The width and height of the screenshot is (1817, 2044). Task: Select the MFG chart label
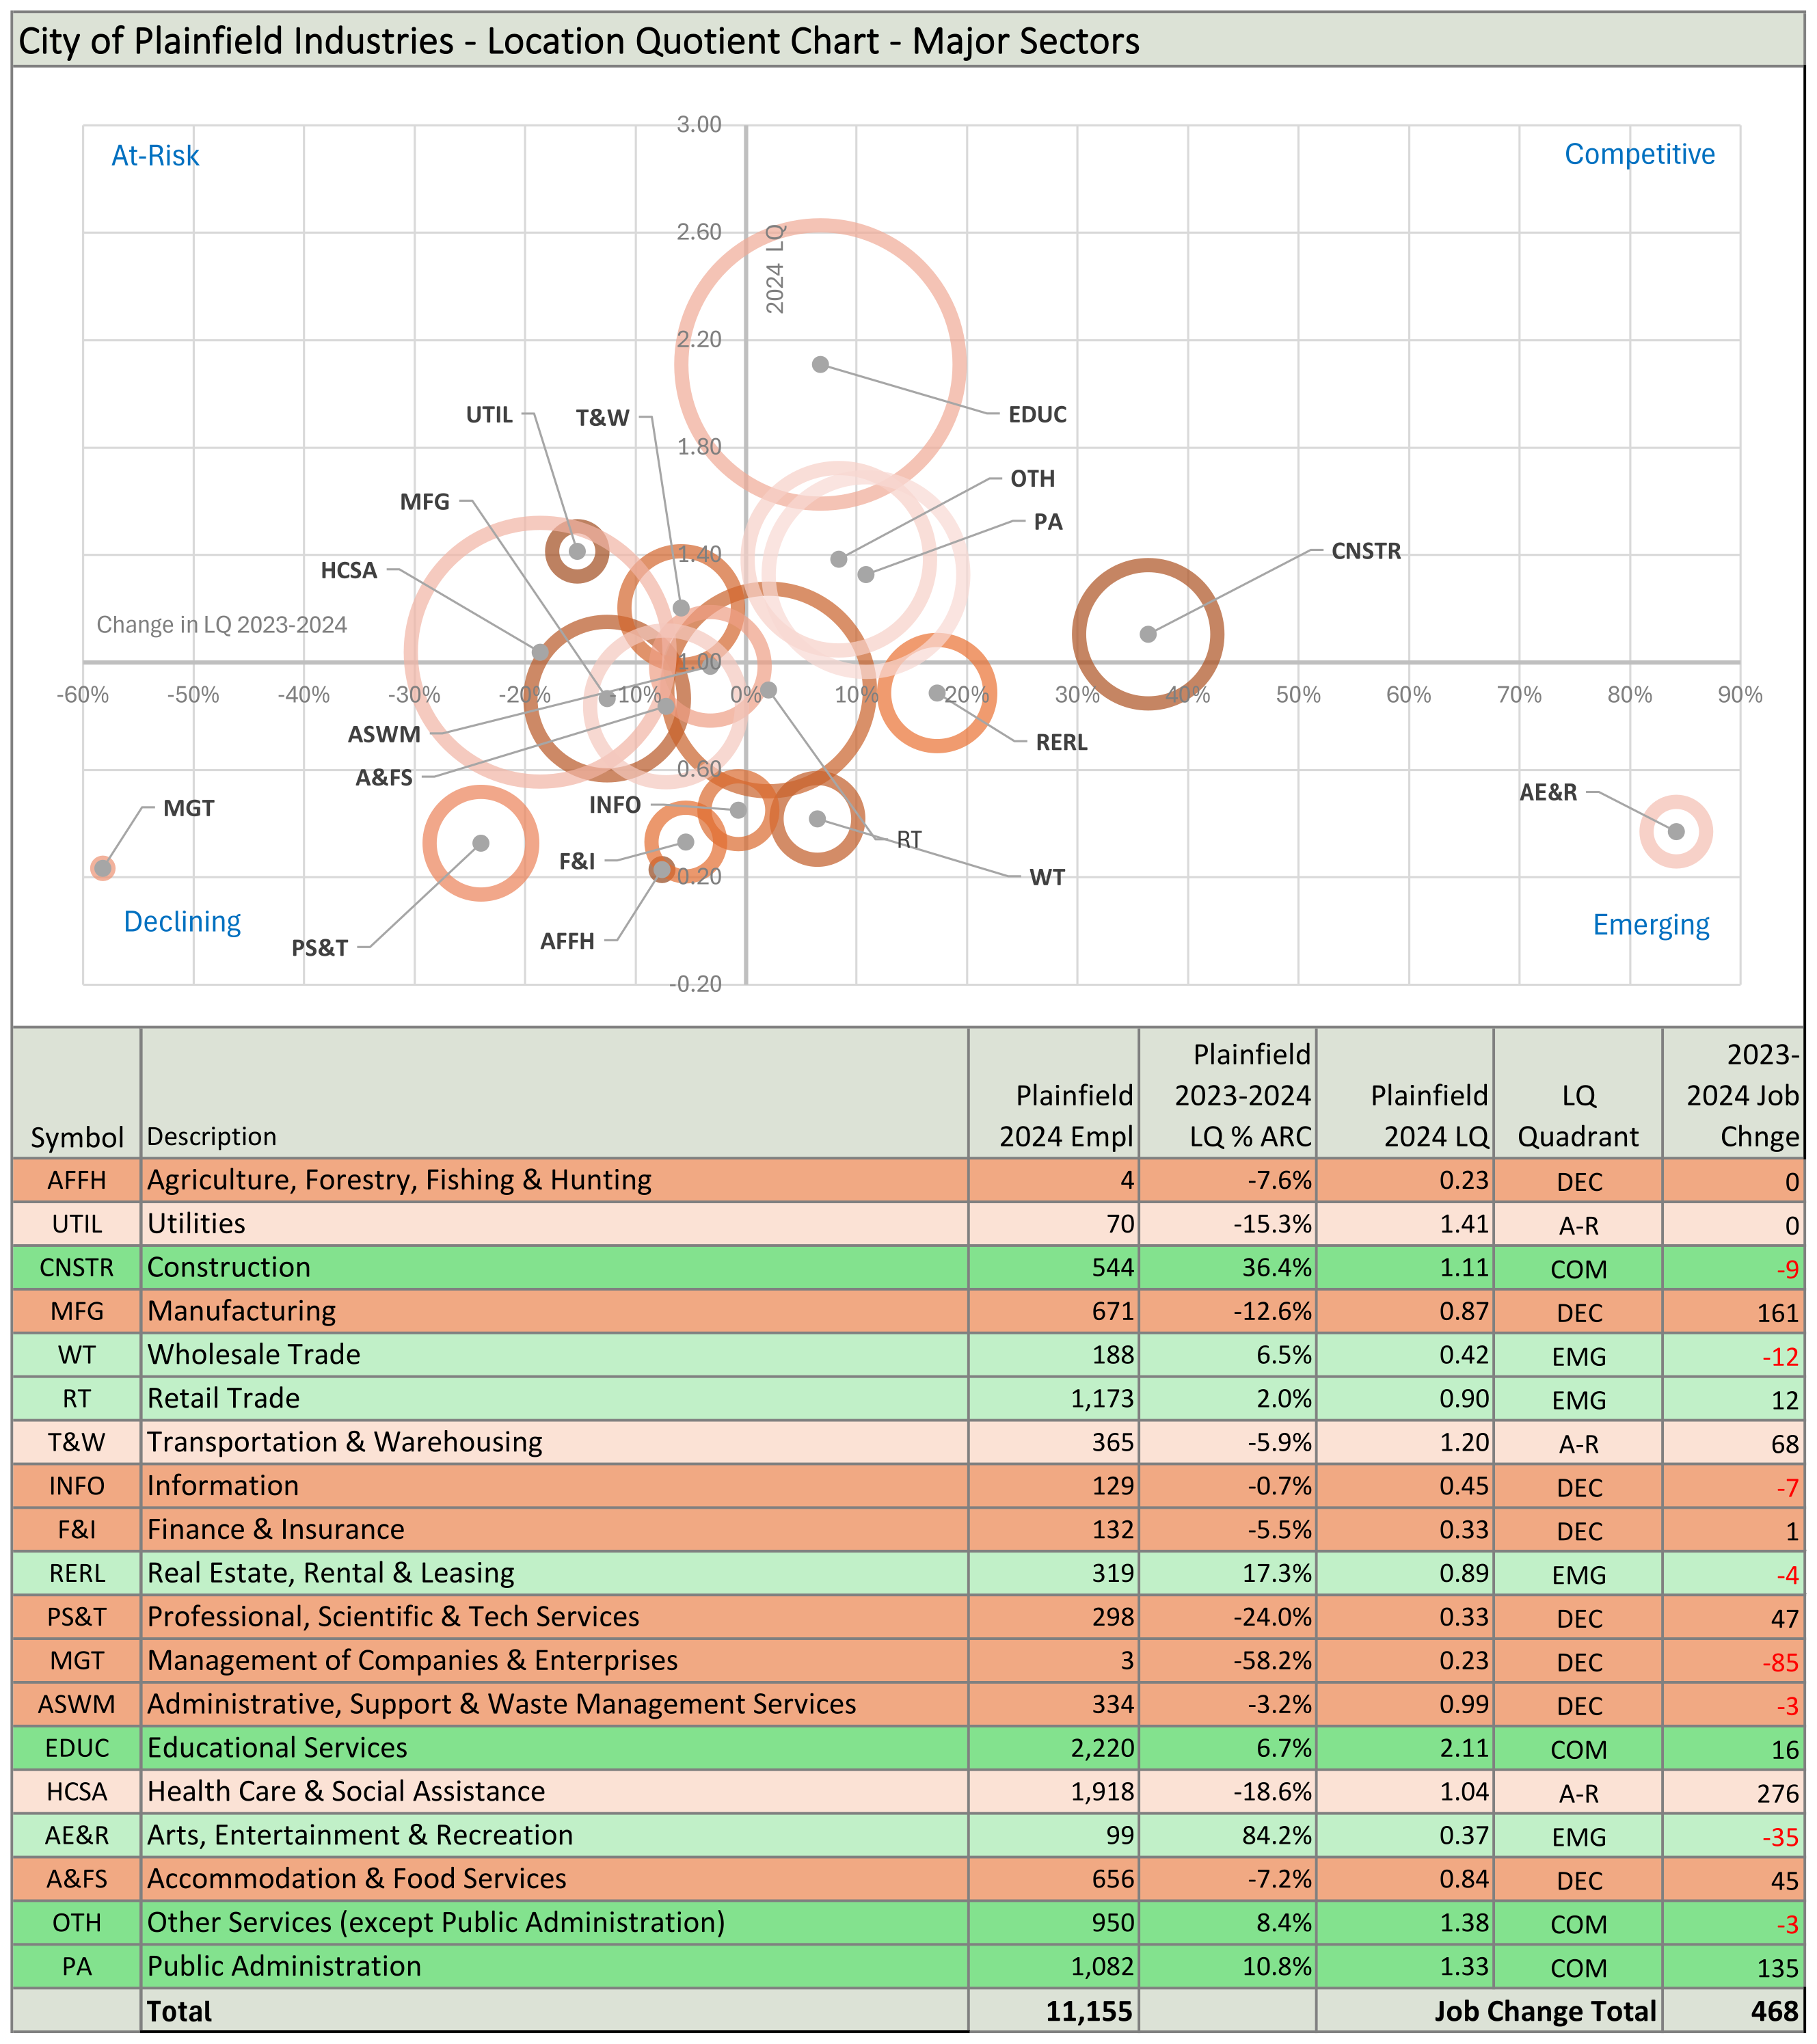point(425,502)
